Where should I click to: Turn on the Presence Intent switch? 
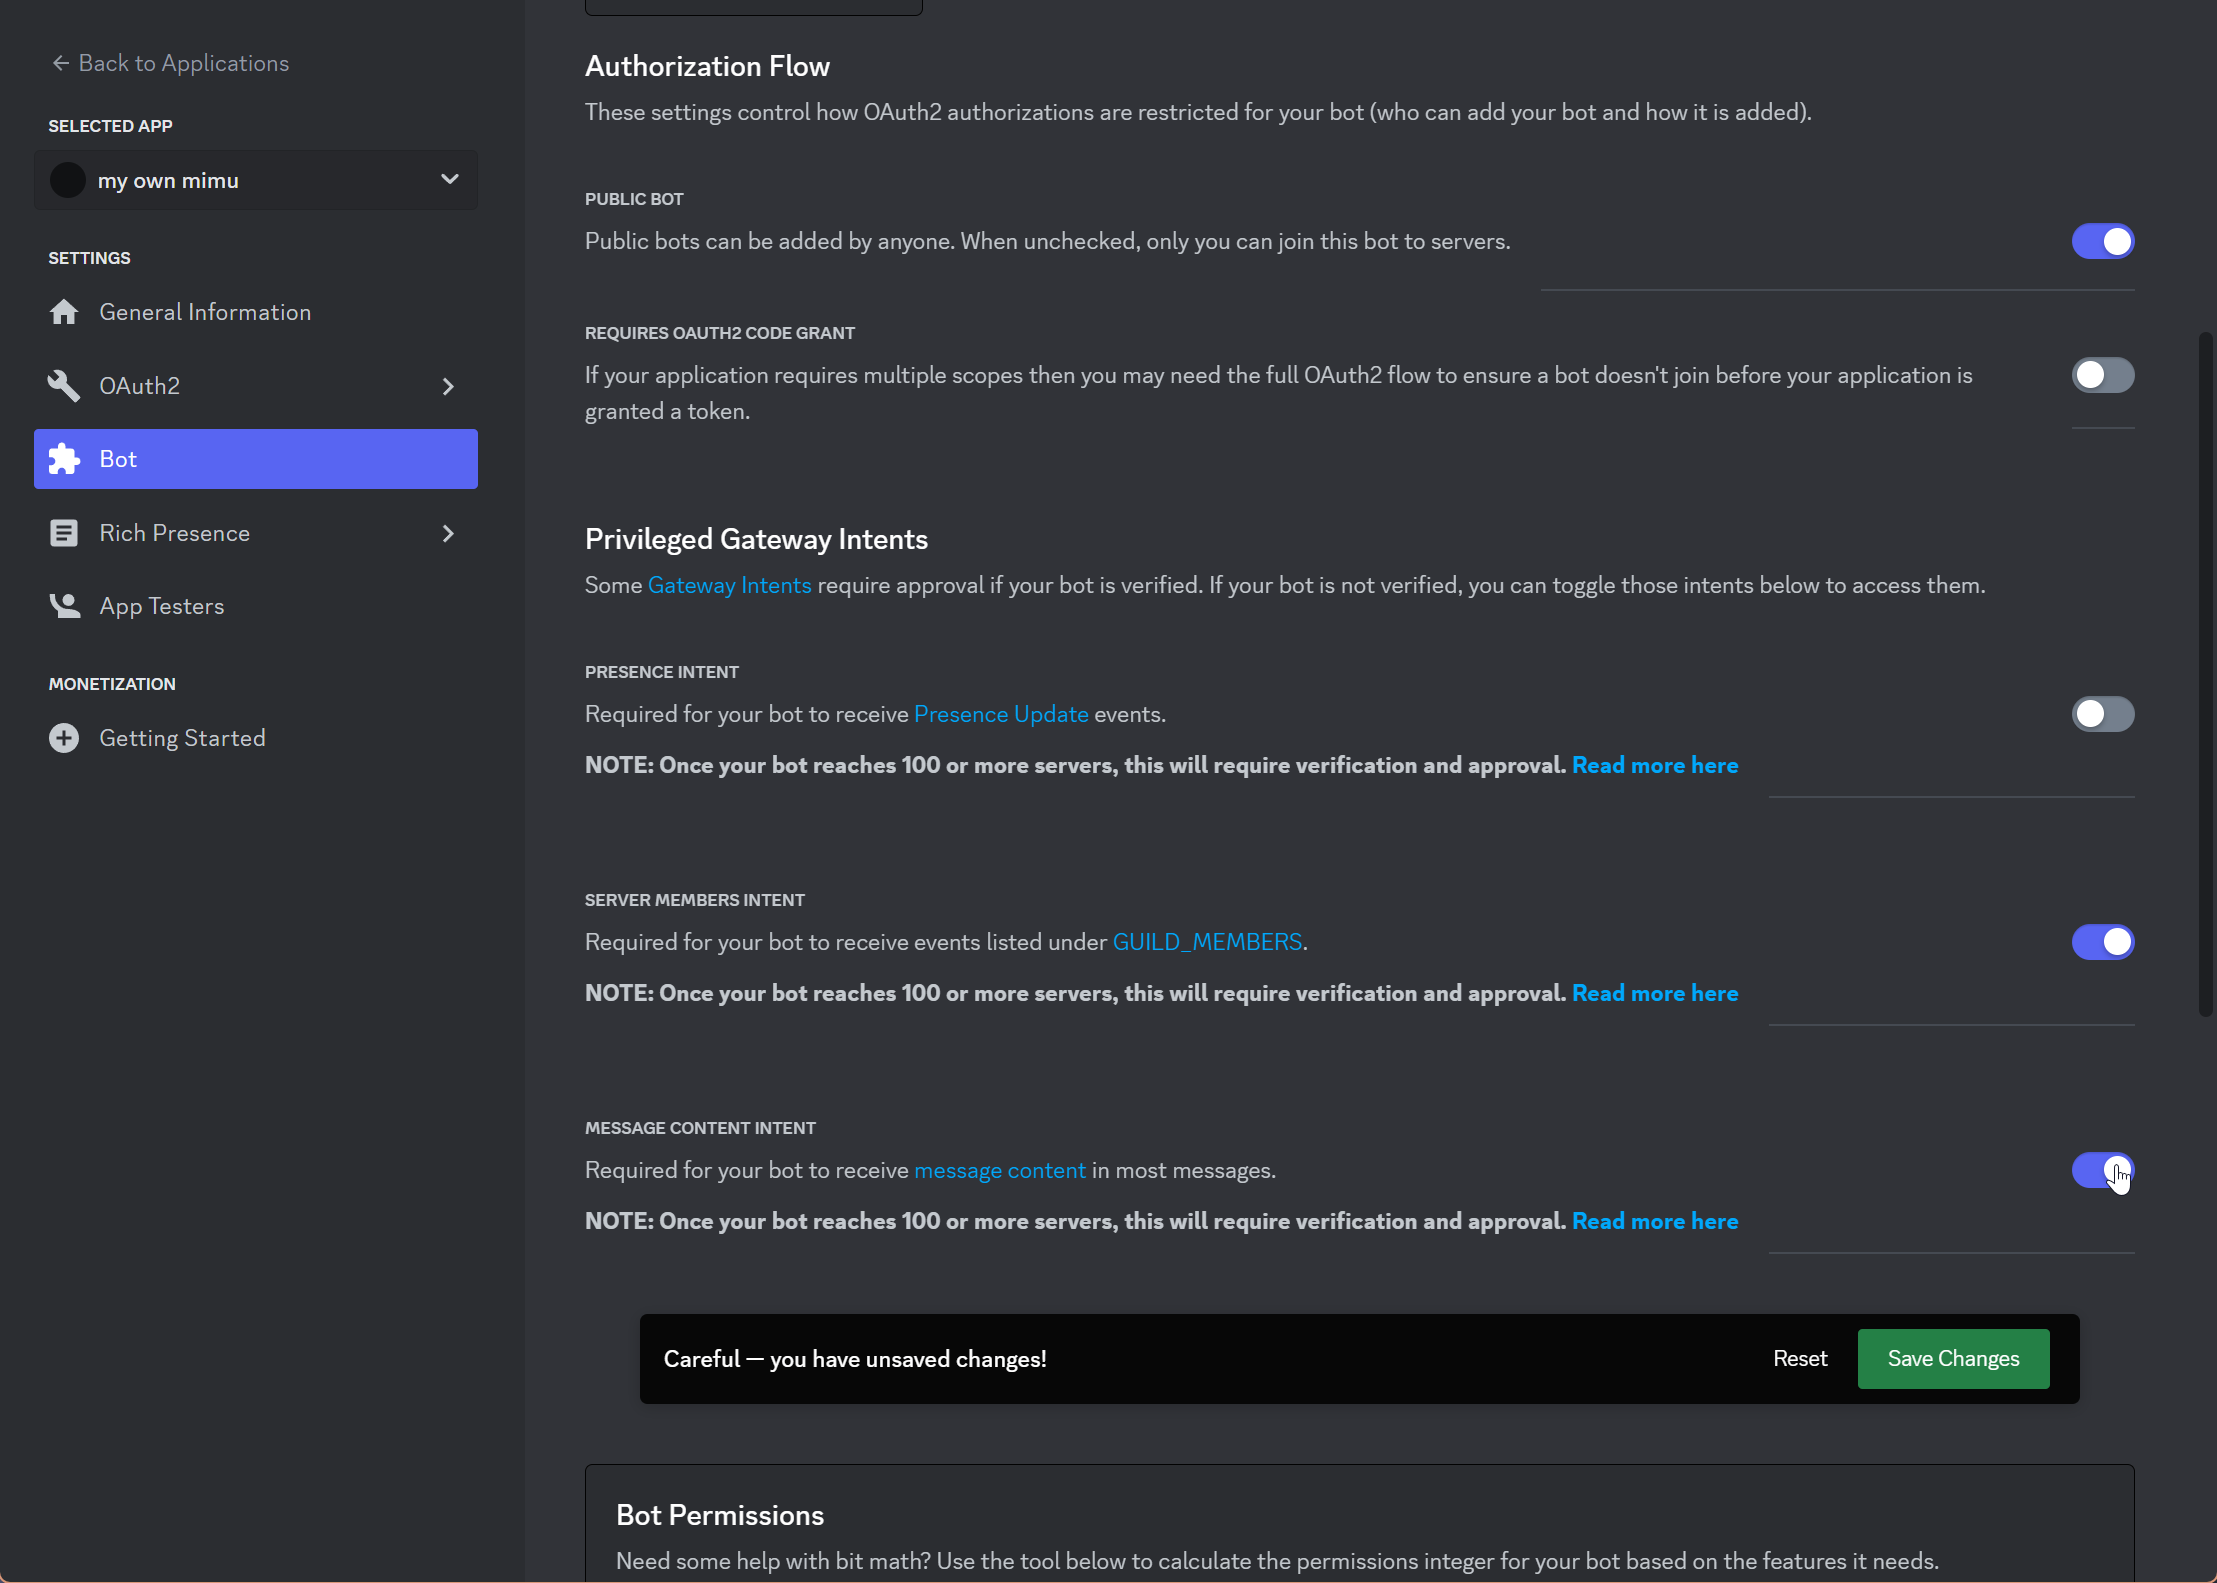click(x=2102, y=714)
